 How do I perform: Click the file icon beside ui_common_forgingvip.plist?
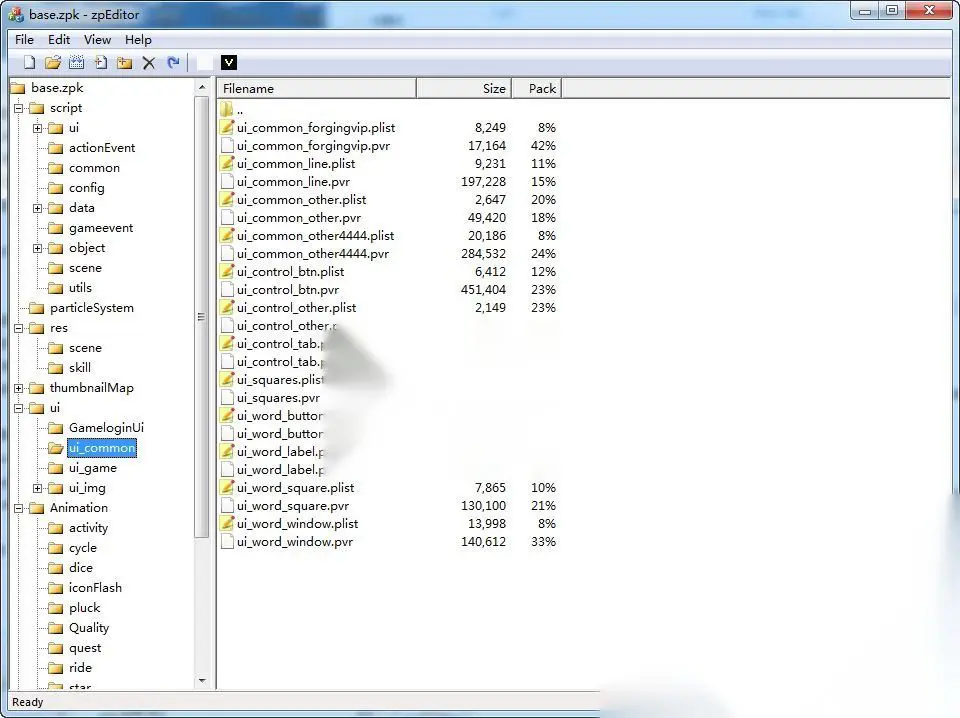[x=227, y=127]
